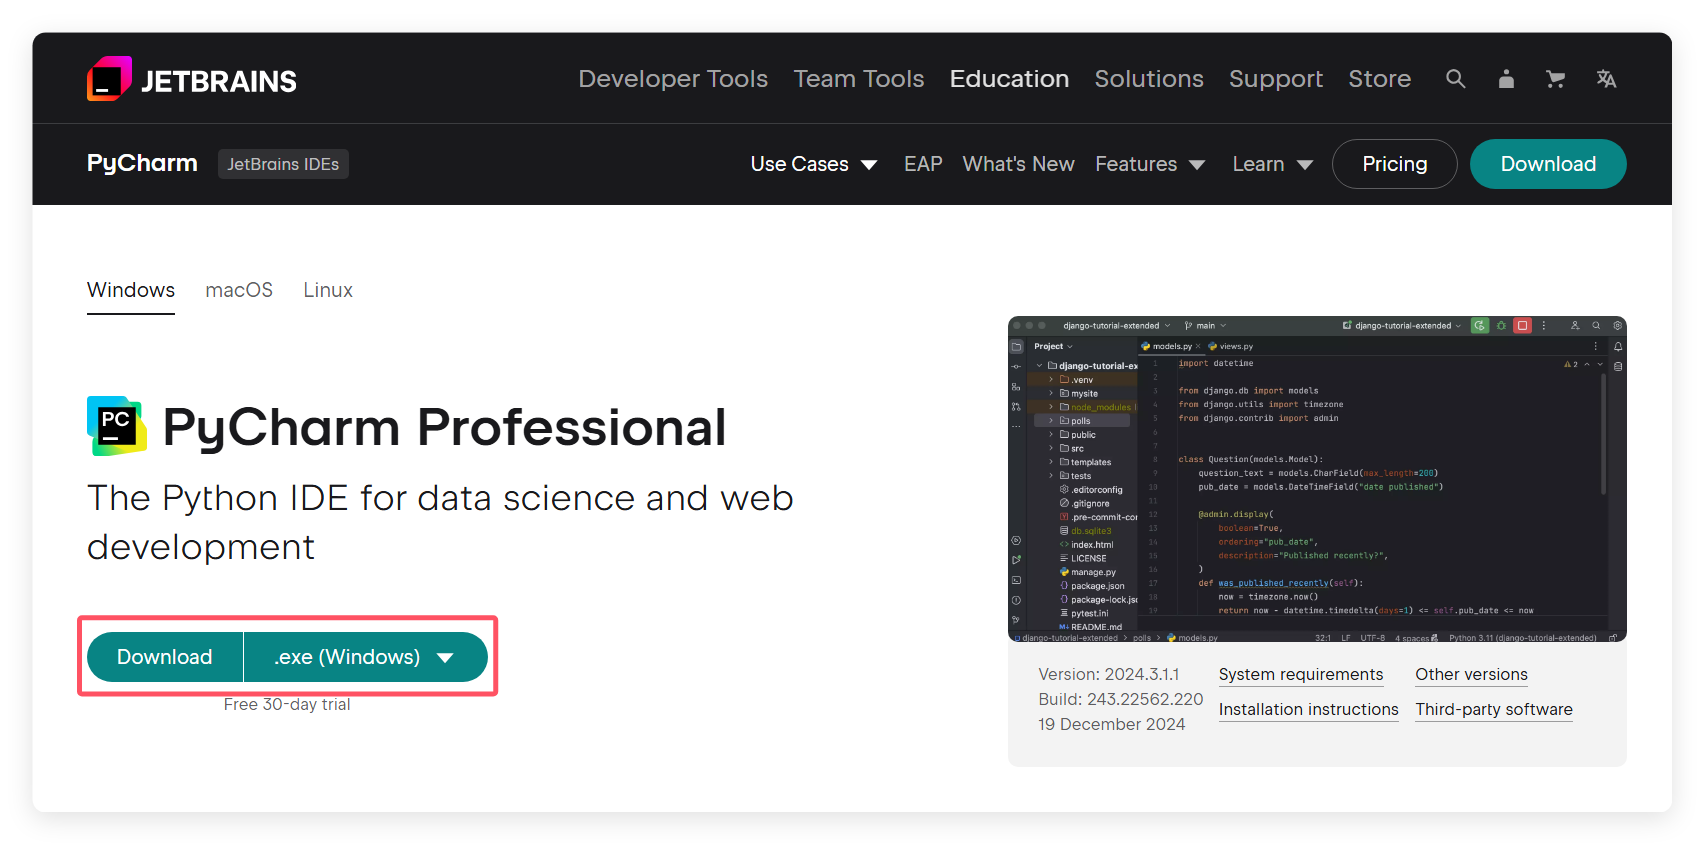The height and width of the screenshot is (844, 1704).
Task: Click the Free 30-day trial text
Action: pos(287,704)
